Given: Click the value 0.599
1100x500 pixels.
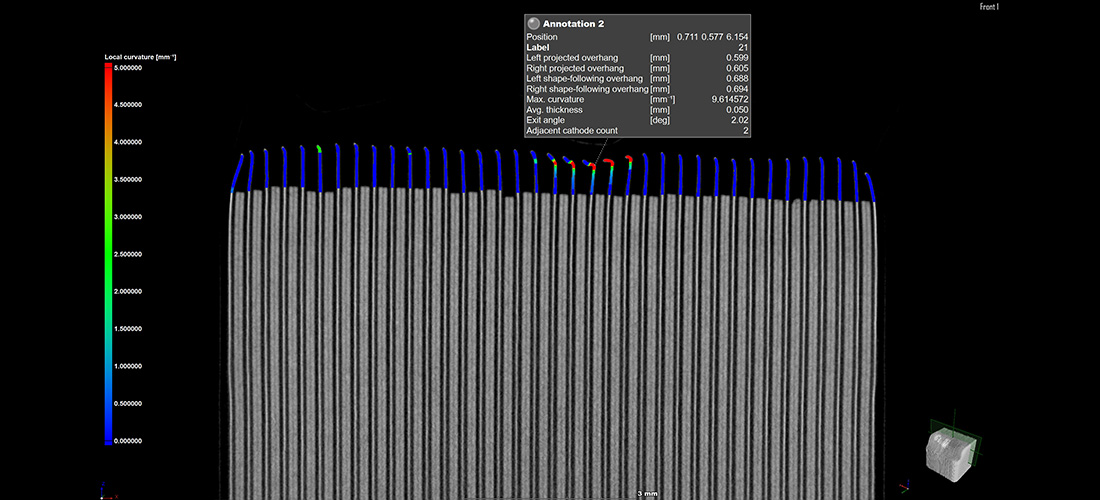Looking at the screenshot, I should point(739,58).
